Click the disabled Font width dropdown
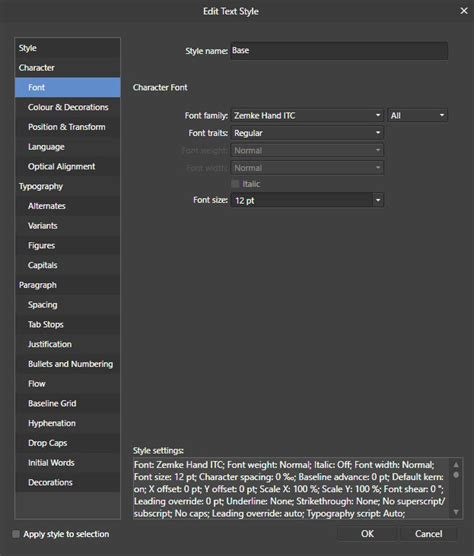 pyautogui.click(x=307, y=168)
